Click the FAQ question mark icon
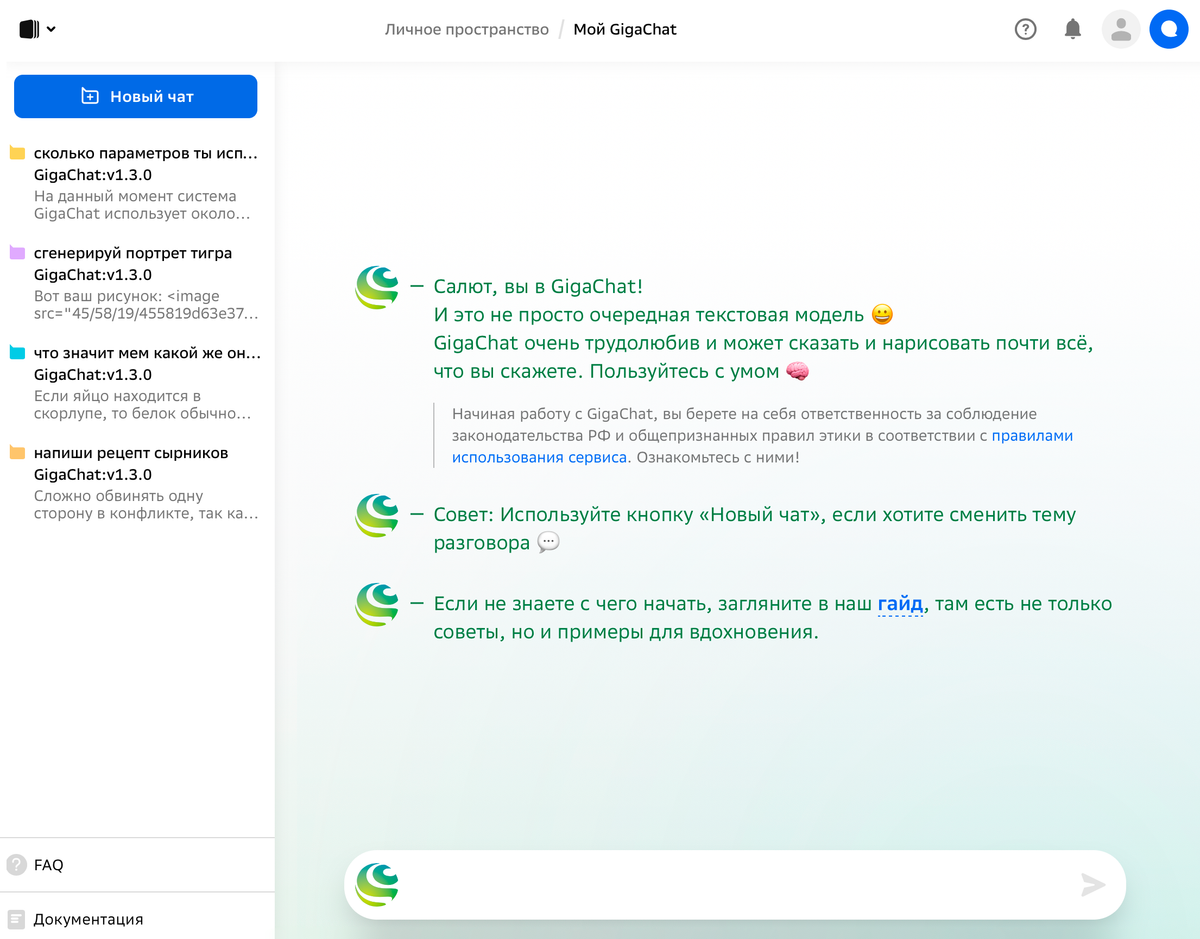This screenshot has width=1200, height=939. click(16, 865)
